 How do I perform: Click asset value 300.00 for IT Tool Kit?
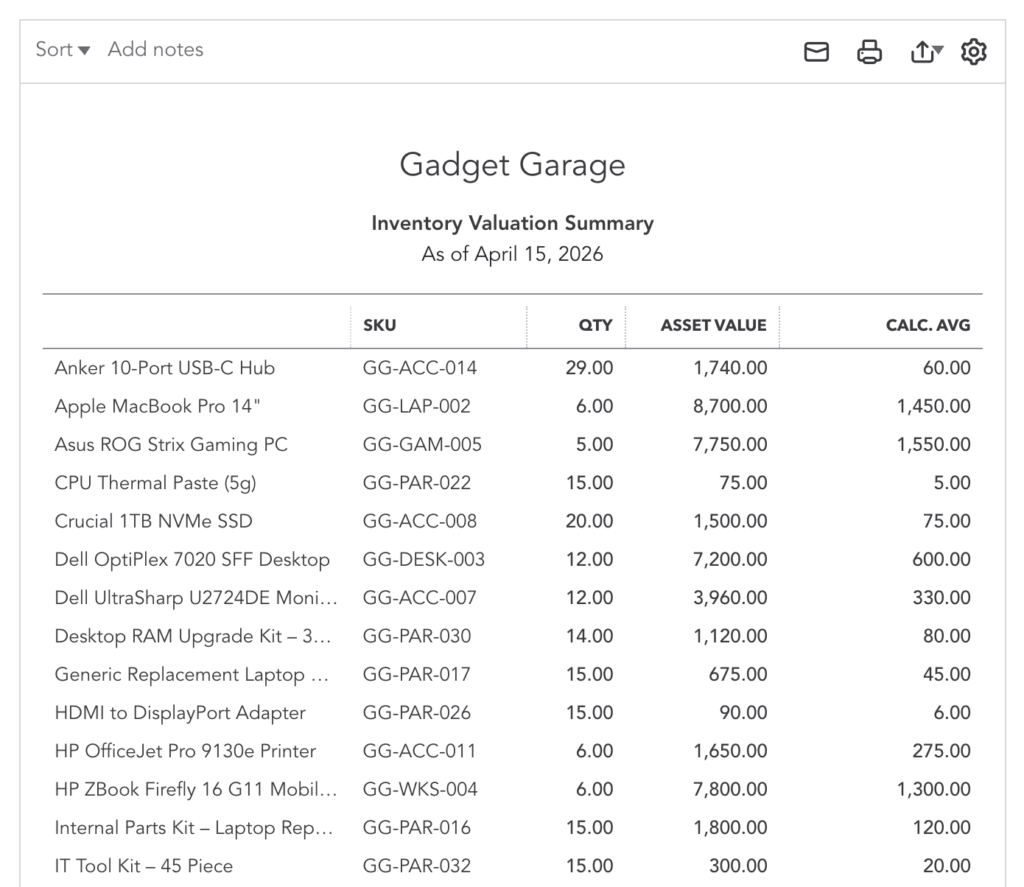[739, 866]
